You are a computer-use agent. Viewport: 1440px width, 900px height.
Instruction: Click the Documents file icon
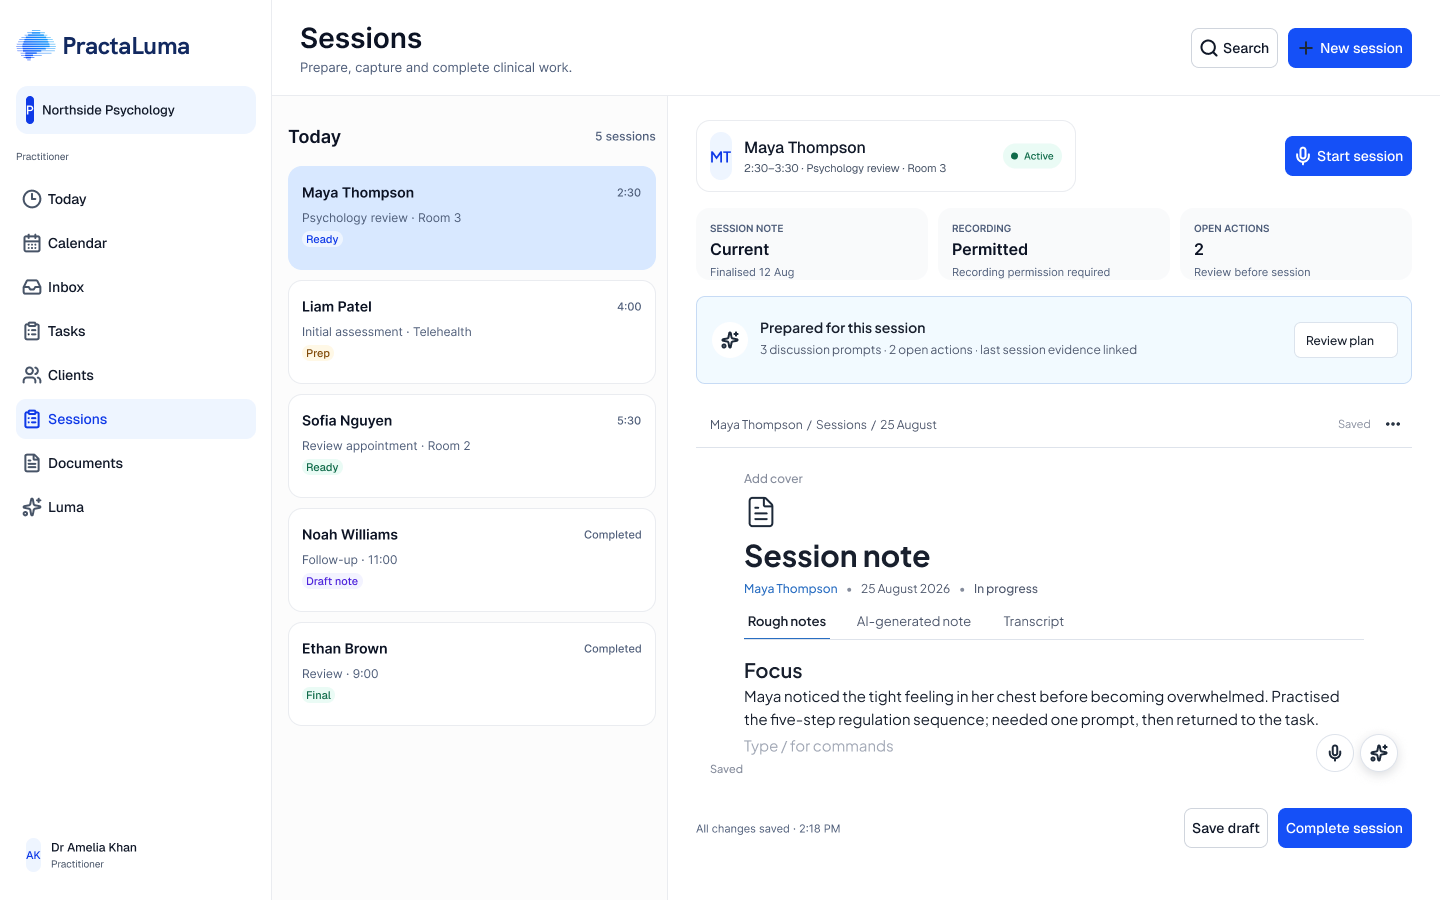point(32,463)
